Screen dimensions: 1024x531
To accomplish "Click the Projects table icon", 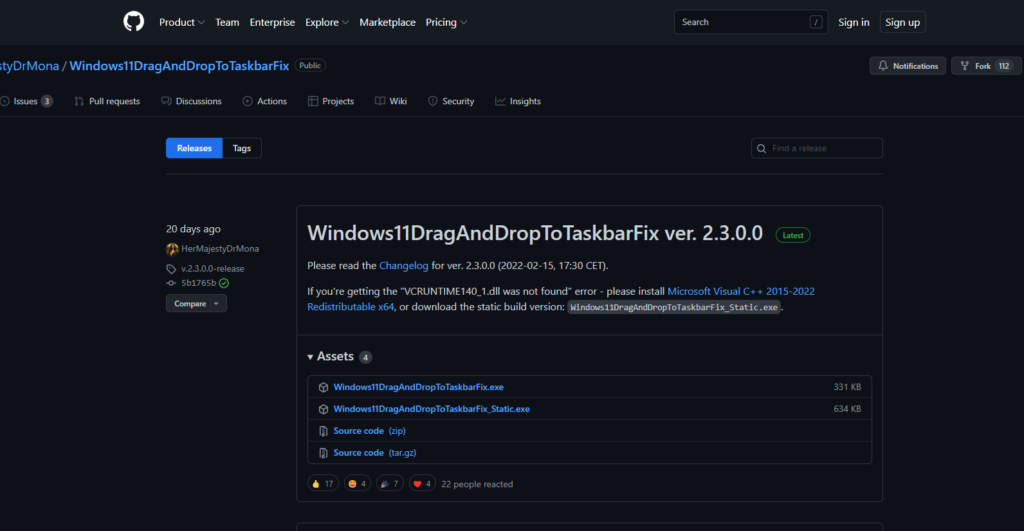I will [x=313, y=101].
